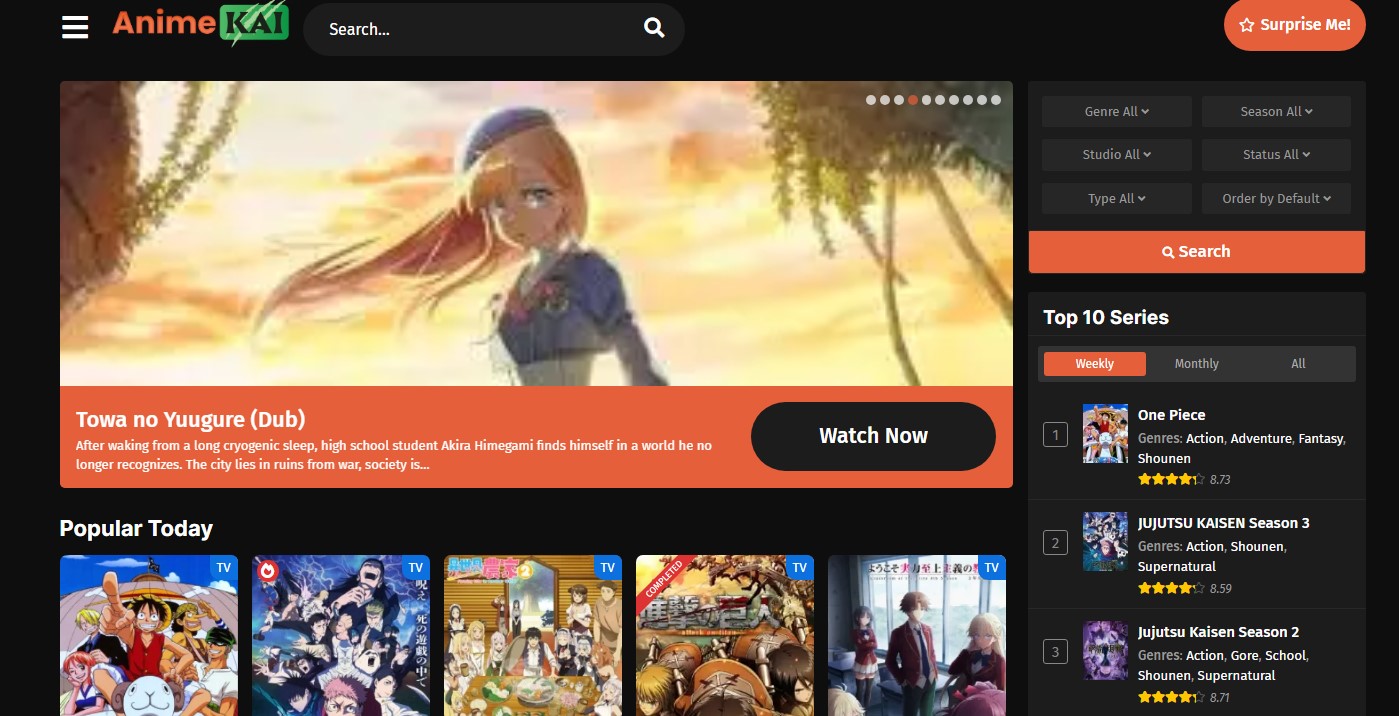Click Supernatural genre under JUJUTSU KAISEN Season 3
The image size is (1399, 716).
1177,566
